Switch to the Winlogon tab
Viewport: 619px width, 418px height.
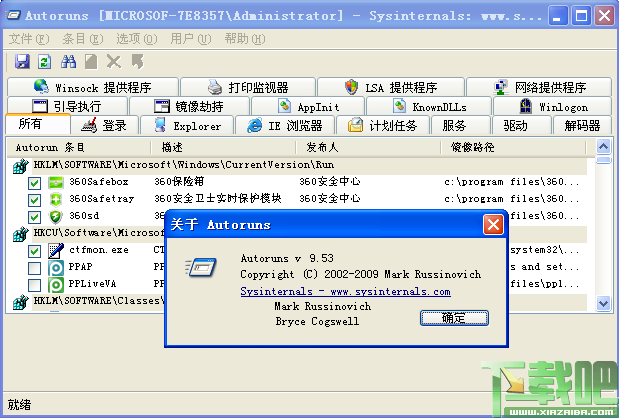pos(553,106)
